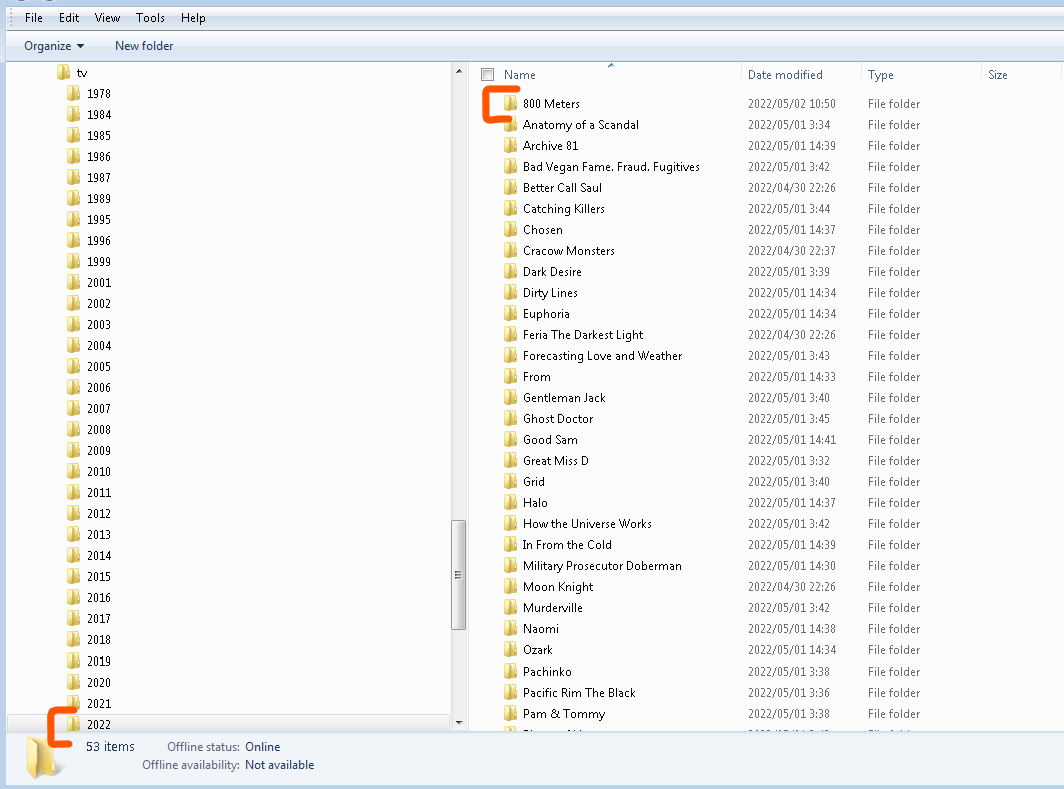The width and height of the screenshot is (1064, 789).
Task: Select Feria The Darkest Light name
Action: [583, 334]
